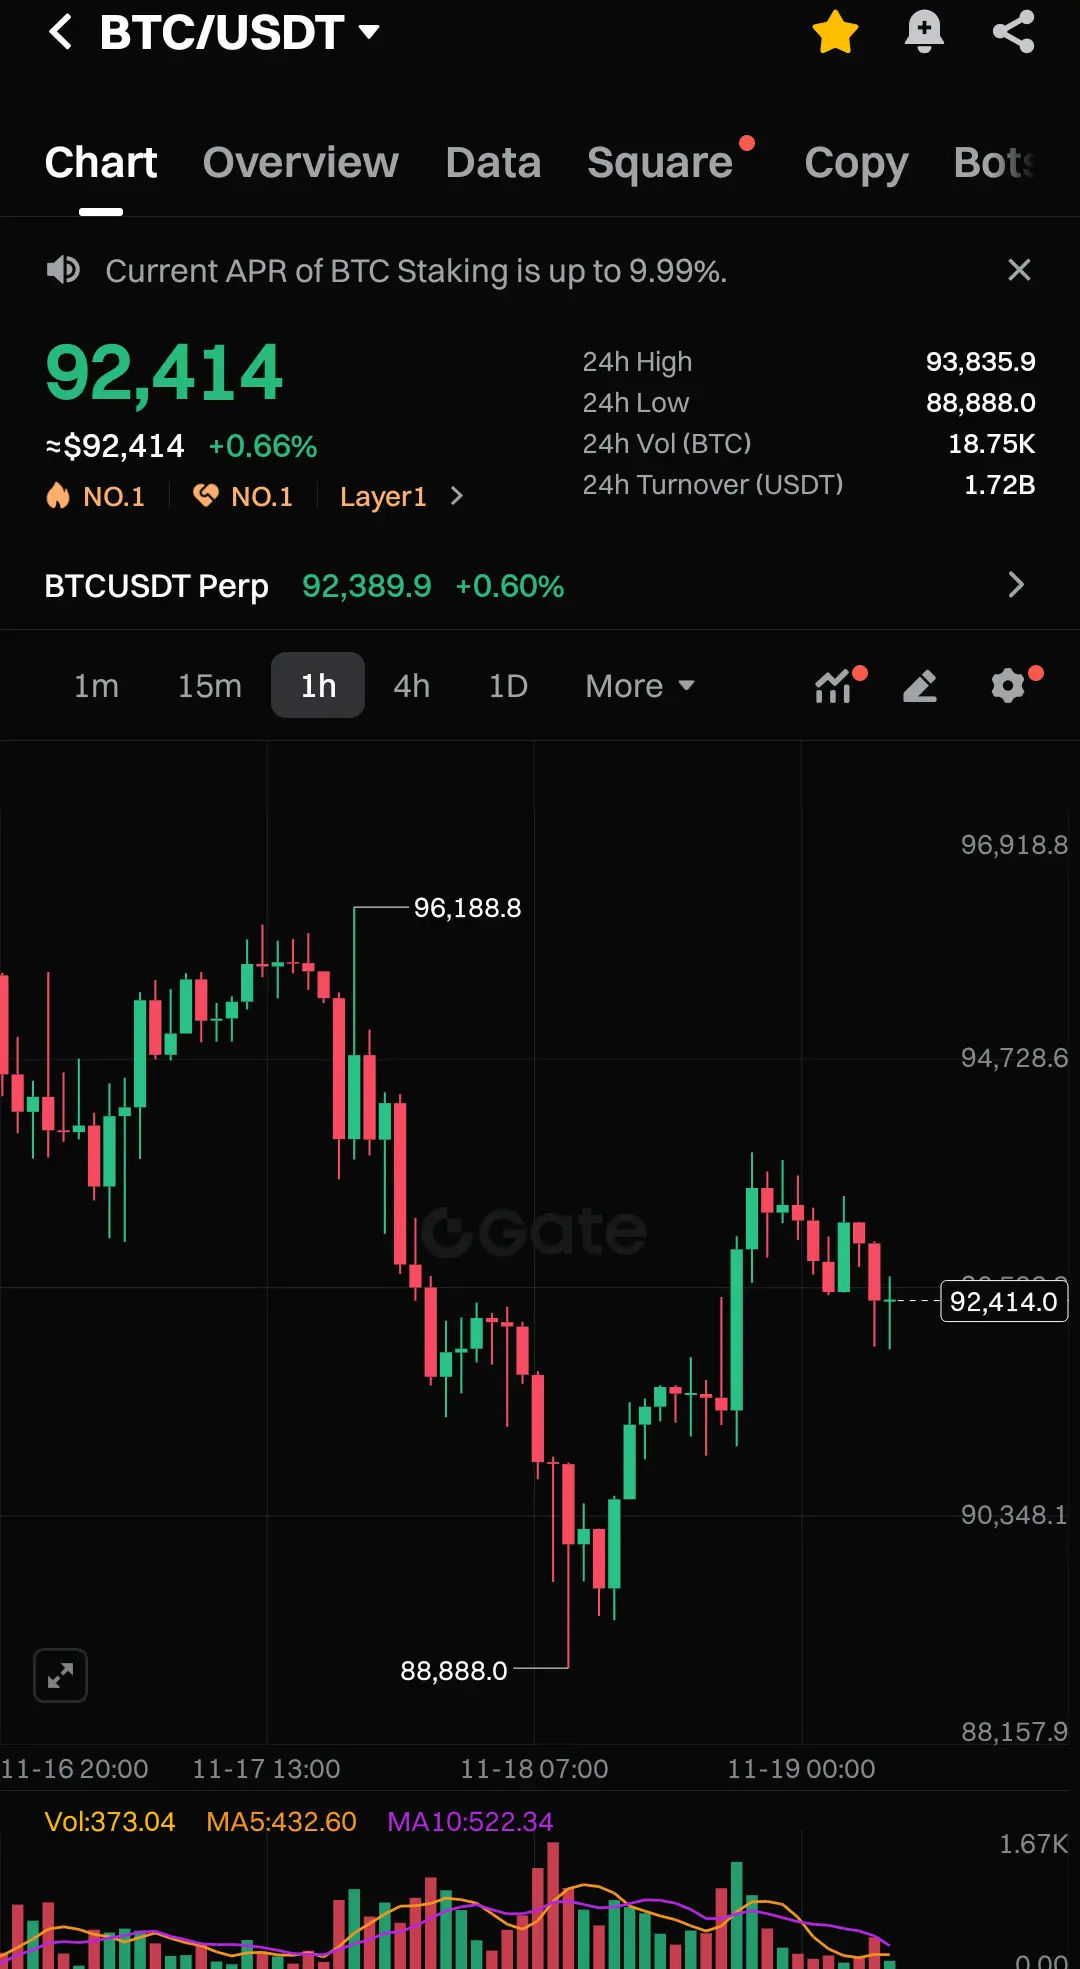Tap the speaker announcement icon
This screenshot has width=1080, height=1969.
tap(63, 270)
